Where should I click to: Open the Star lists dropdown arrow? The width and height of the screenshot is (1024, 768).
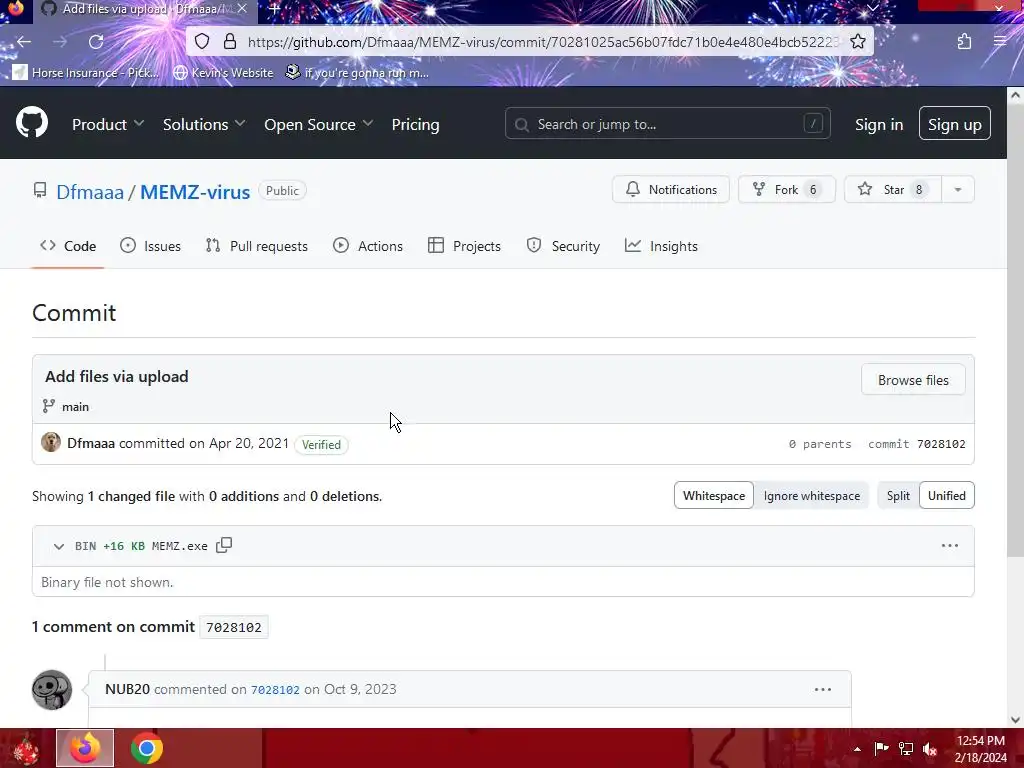point(957,189)
